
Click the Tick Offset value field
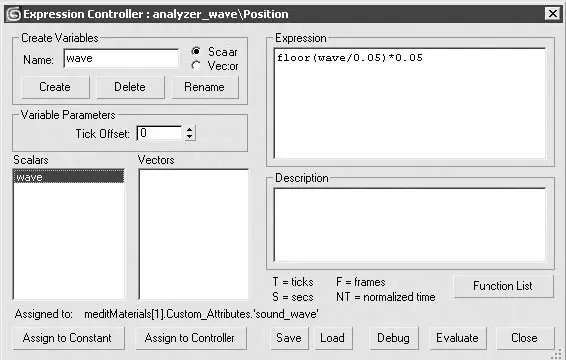(159, 133)
